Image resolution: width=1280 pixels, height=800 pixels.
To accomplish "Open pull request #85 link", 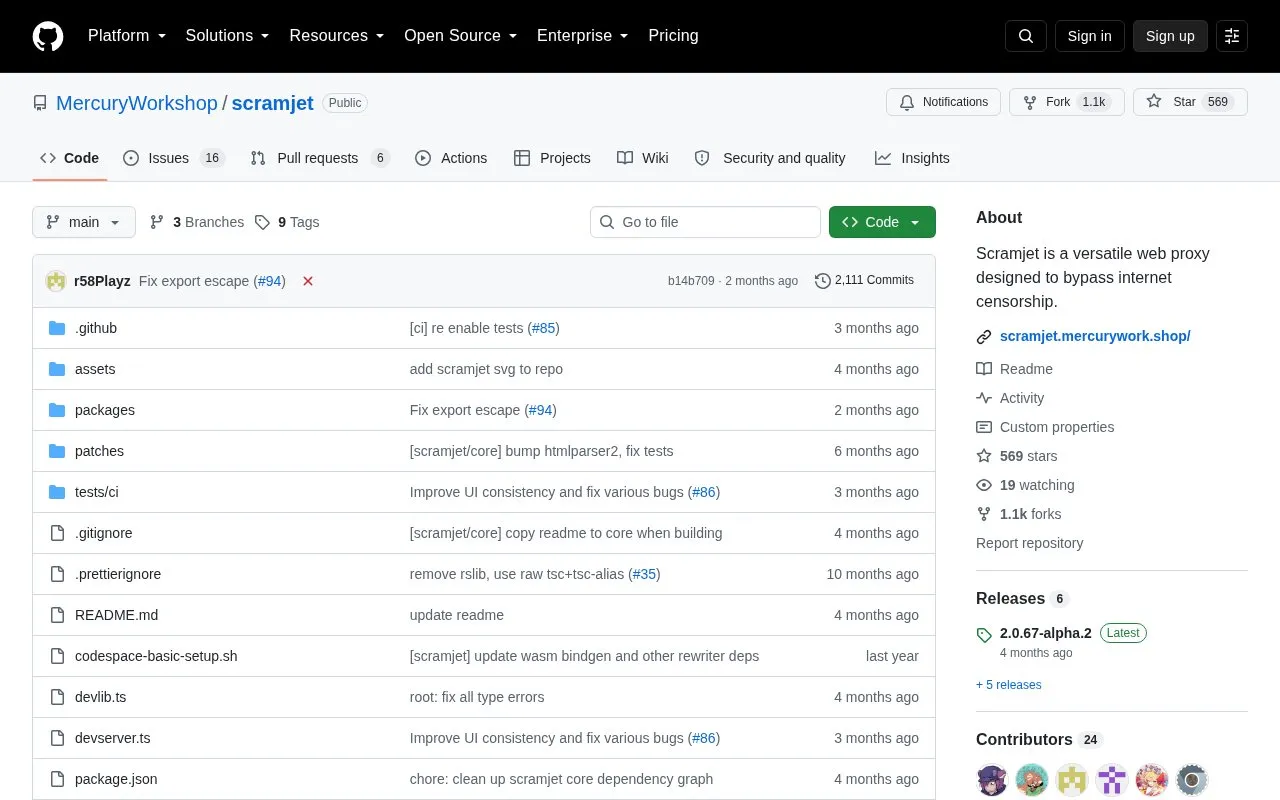I will point(544,328).
